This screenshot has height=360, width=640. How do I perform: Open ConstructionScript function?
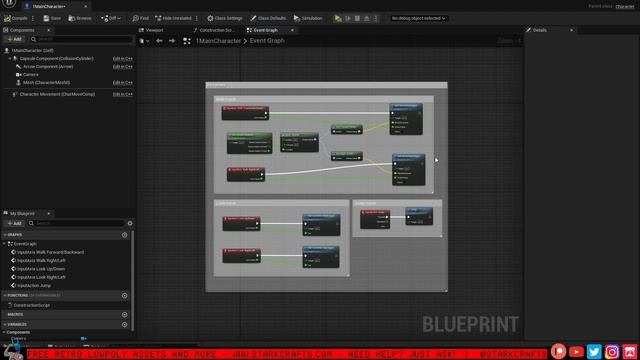pyautogui.click(x=31, y=305)
